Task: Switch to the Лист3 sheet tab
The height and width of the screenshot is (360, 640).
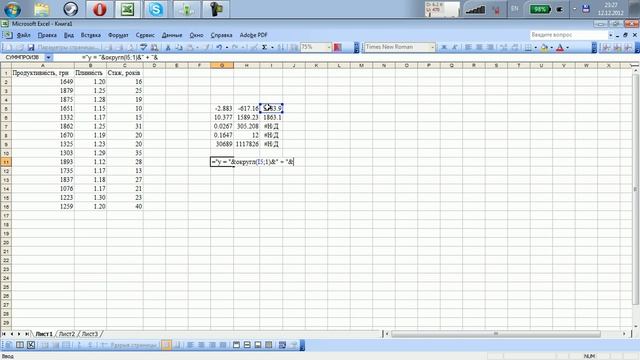Action: [89, 334]
